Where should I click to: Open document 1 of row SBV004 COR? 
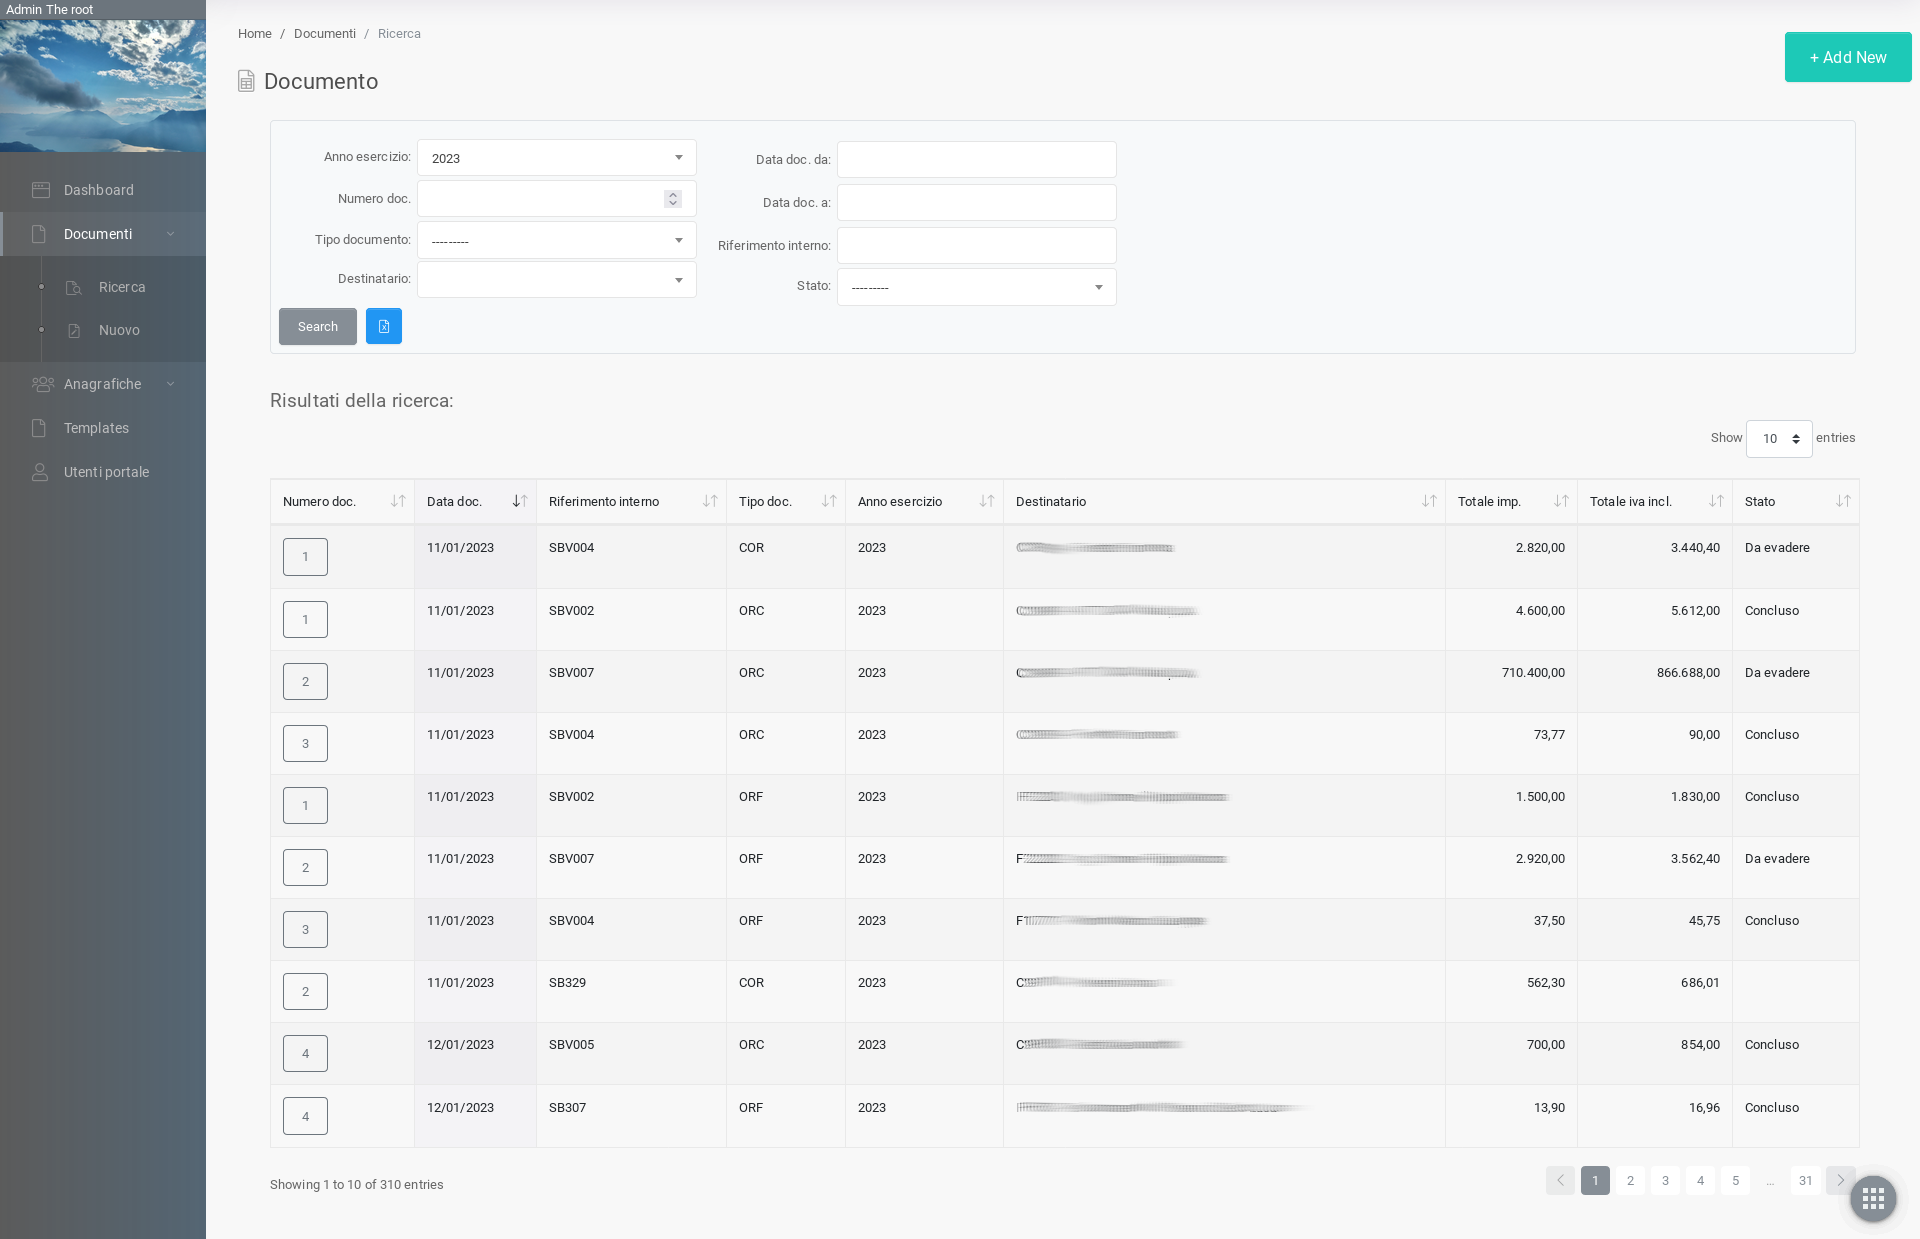coord(305,557)
